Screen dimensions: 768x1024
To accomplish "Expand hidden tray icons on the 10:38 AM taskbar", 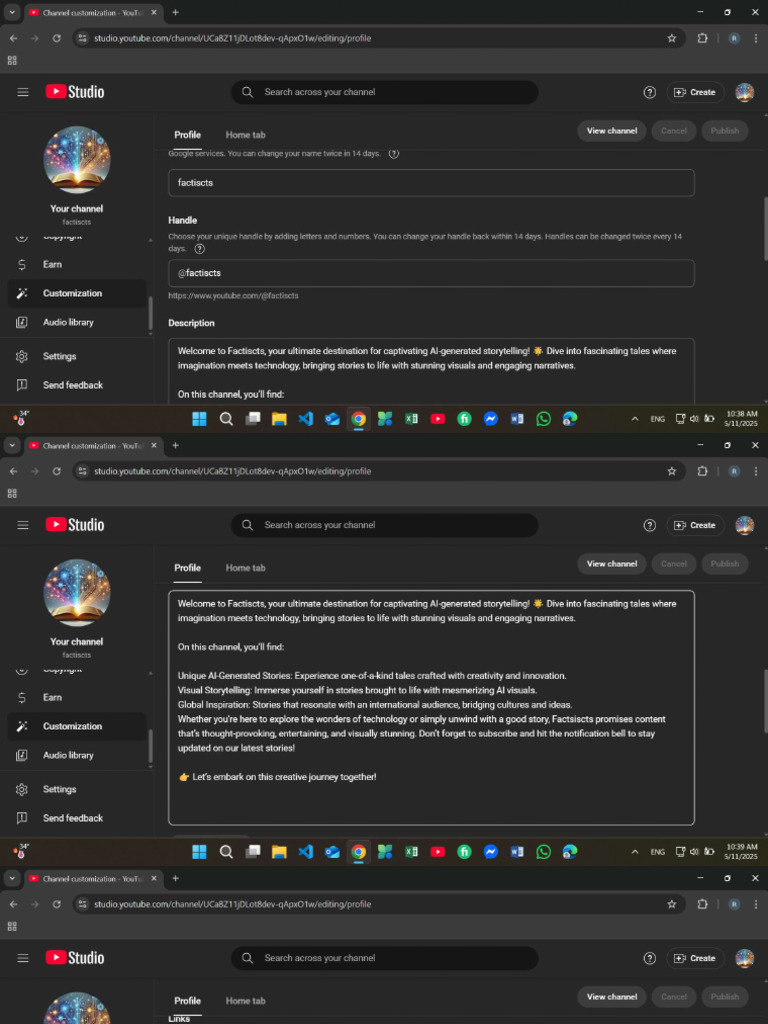I will click(x=634, y=419).
